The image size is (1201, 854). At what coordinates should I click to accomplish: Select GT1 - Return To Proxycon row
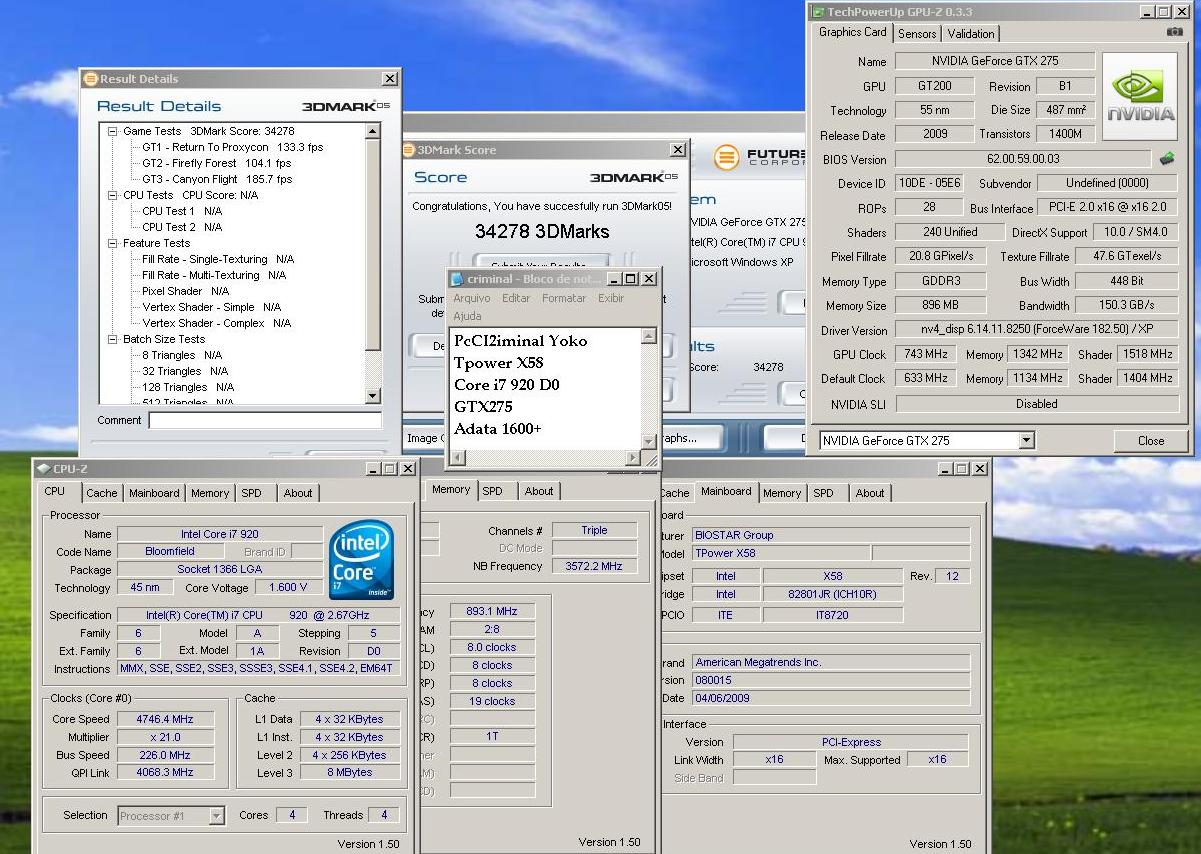(x=232, y=147)
